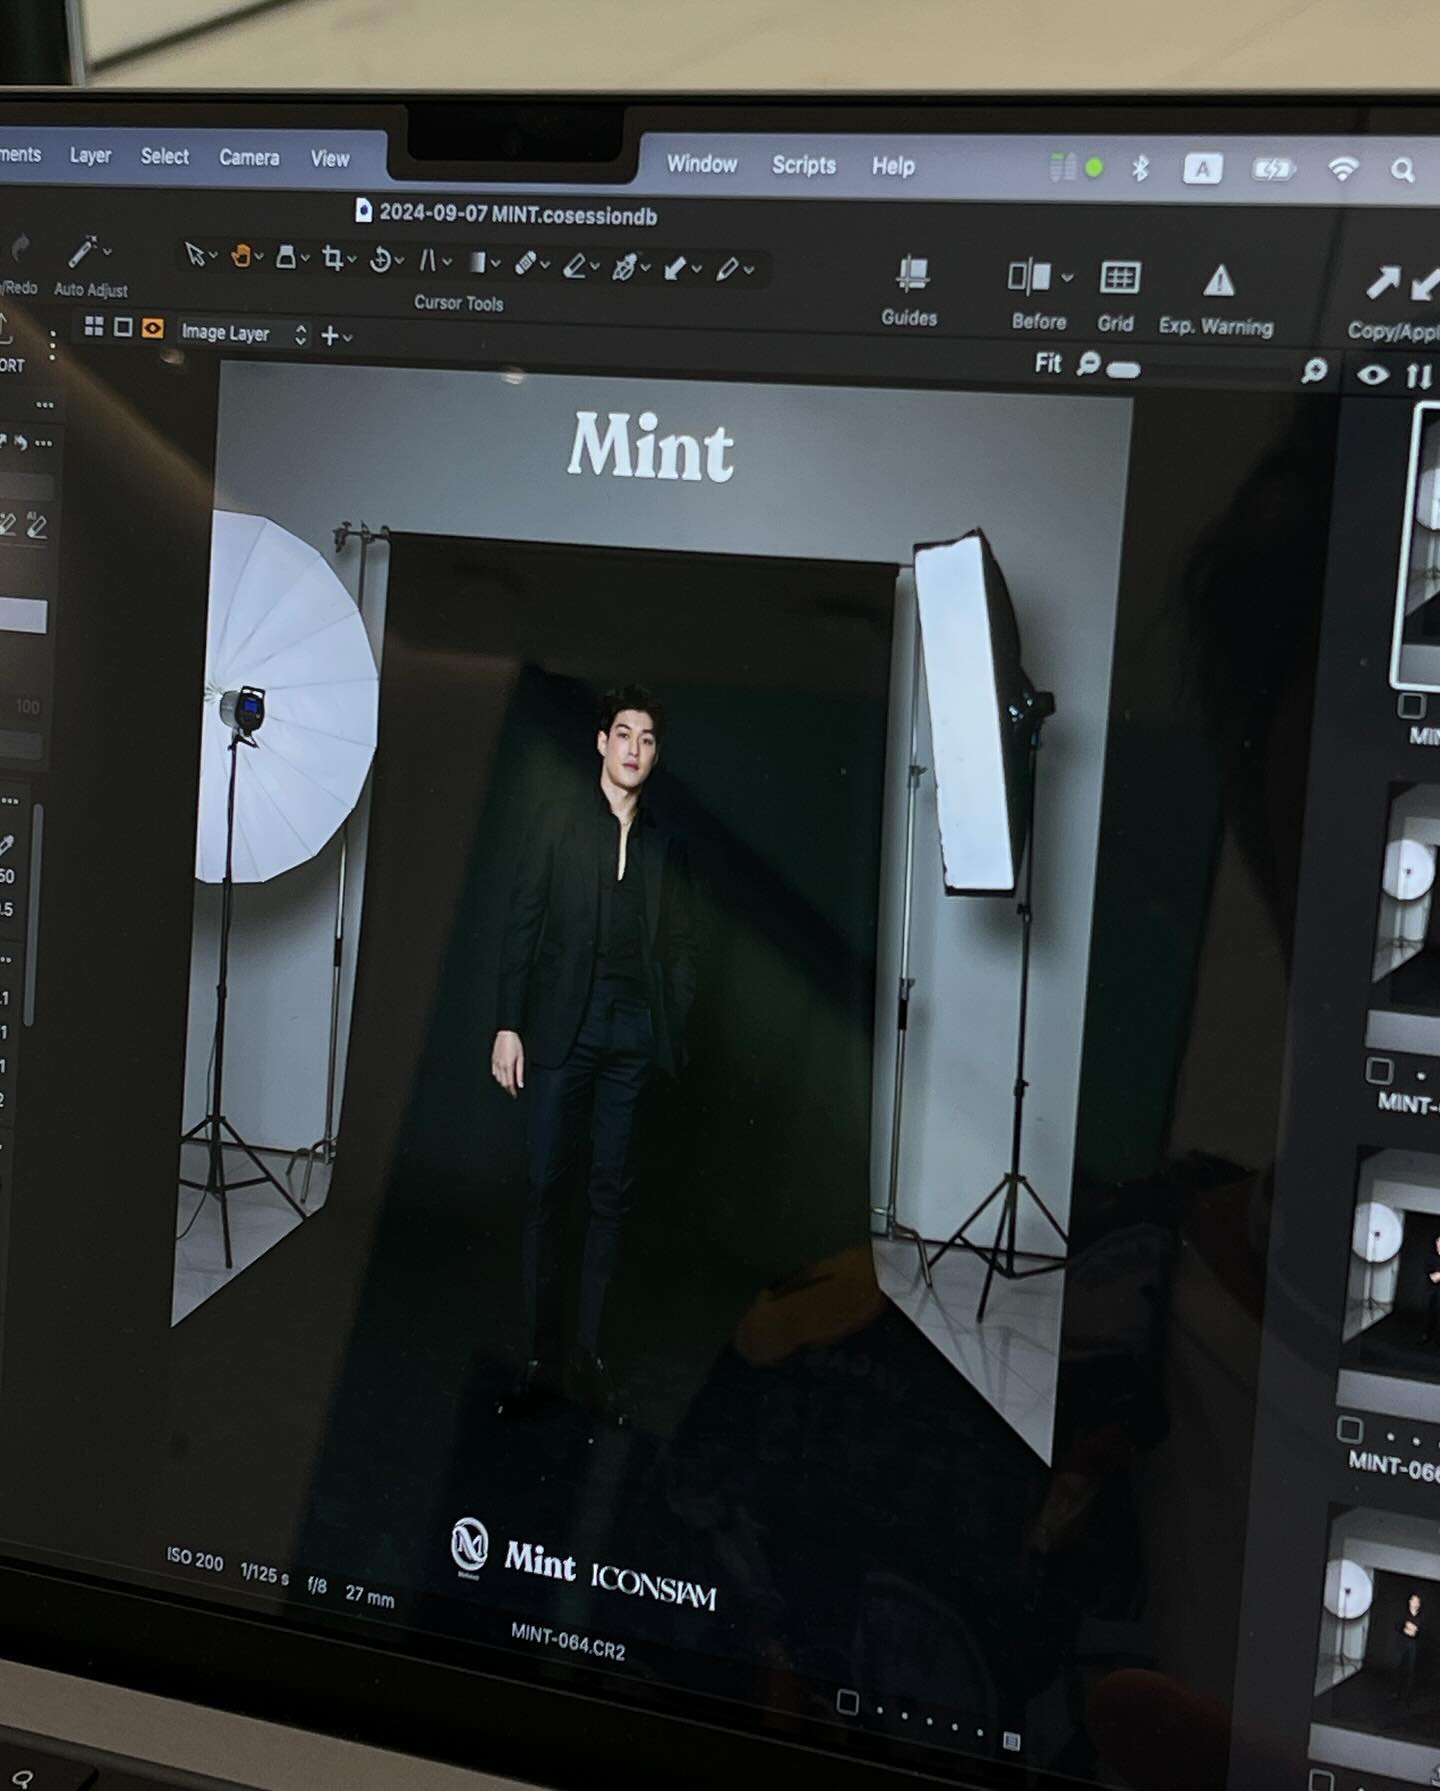Click the Fit zoom button

(1048, 363)
